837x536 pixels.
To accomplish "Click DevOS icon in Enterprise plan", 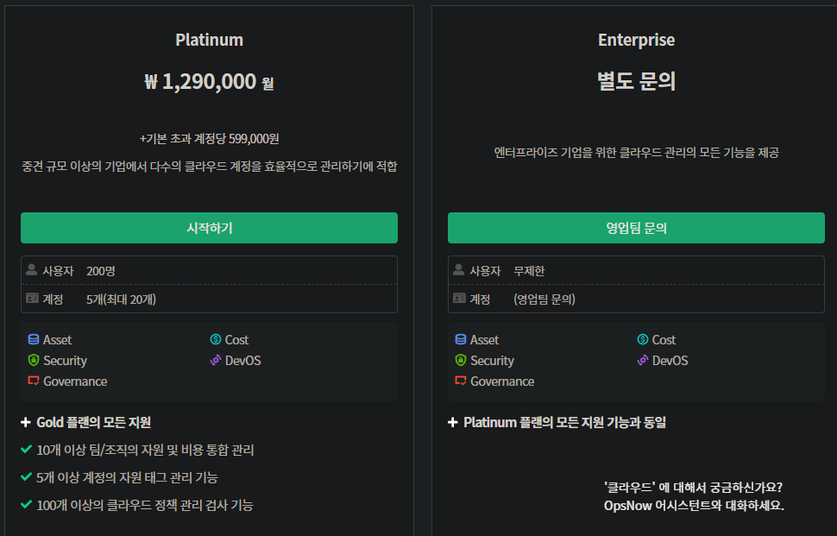I will [642, 361].
